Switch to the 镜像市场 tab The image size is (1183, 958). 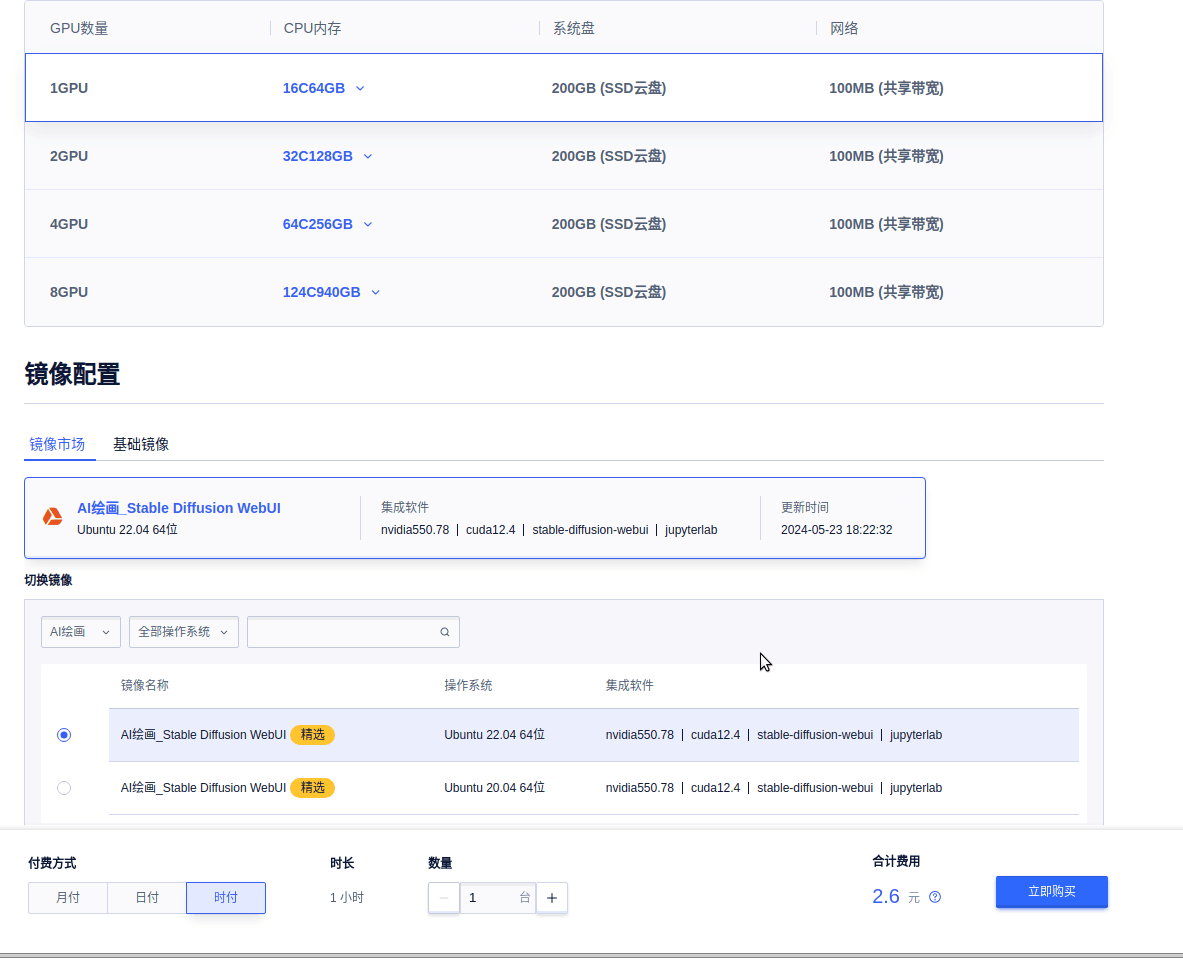pos(59,444)
